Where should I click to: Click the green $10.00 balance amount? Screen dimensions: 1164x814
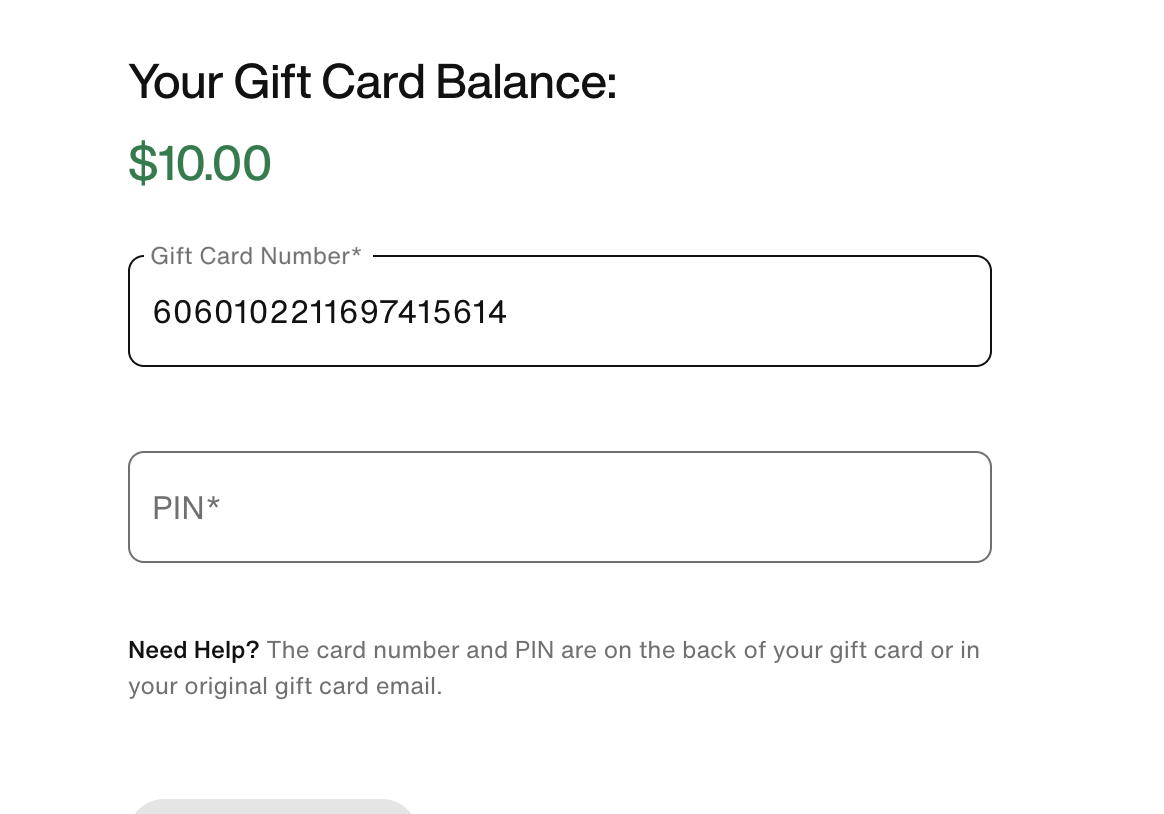pos(200,164)
